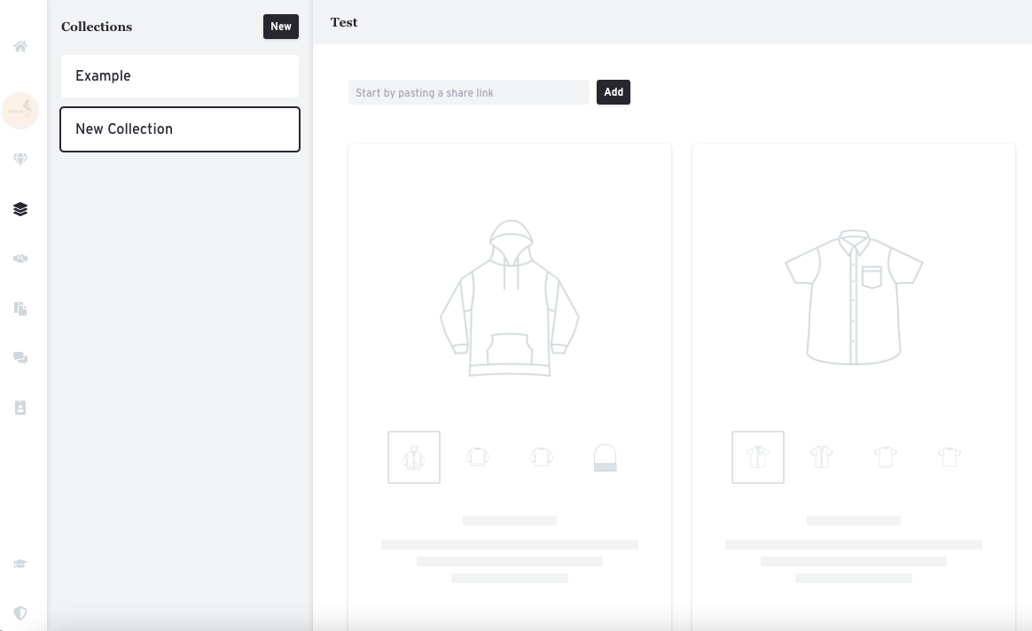Choose the striped jersey variant thumbnail
This screenshot has height=631, width=1032.
[x=821, y=457]
